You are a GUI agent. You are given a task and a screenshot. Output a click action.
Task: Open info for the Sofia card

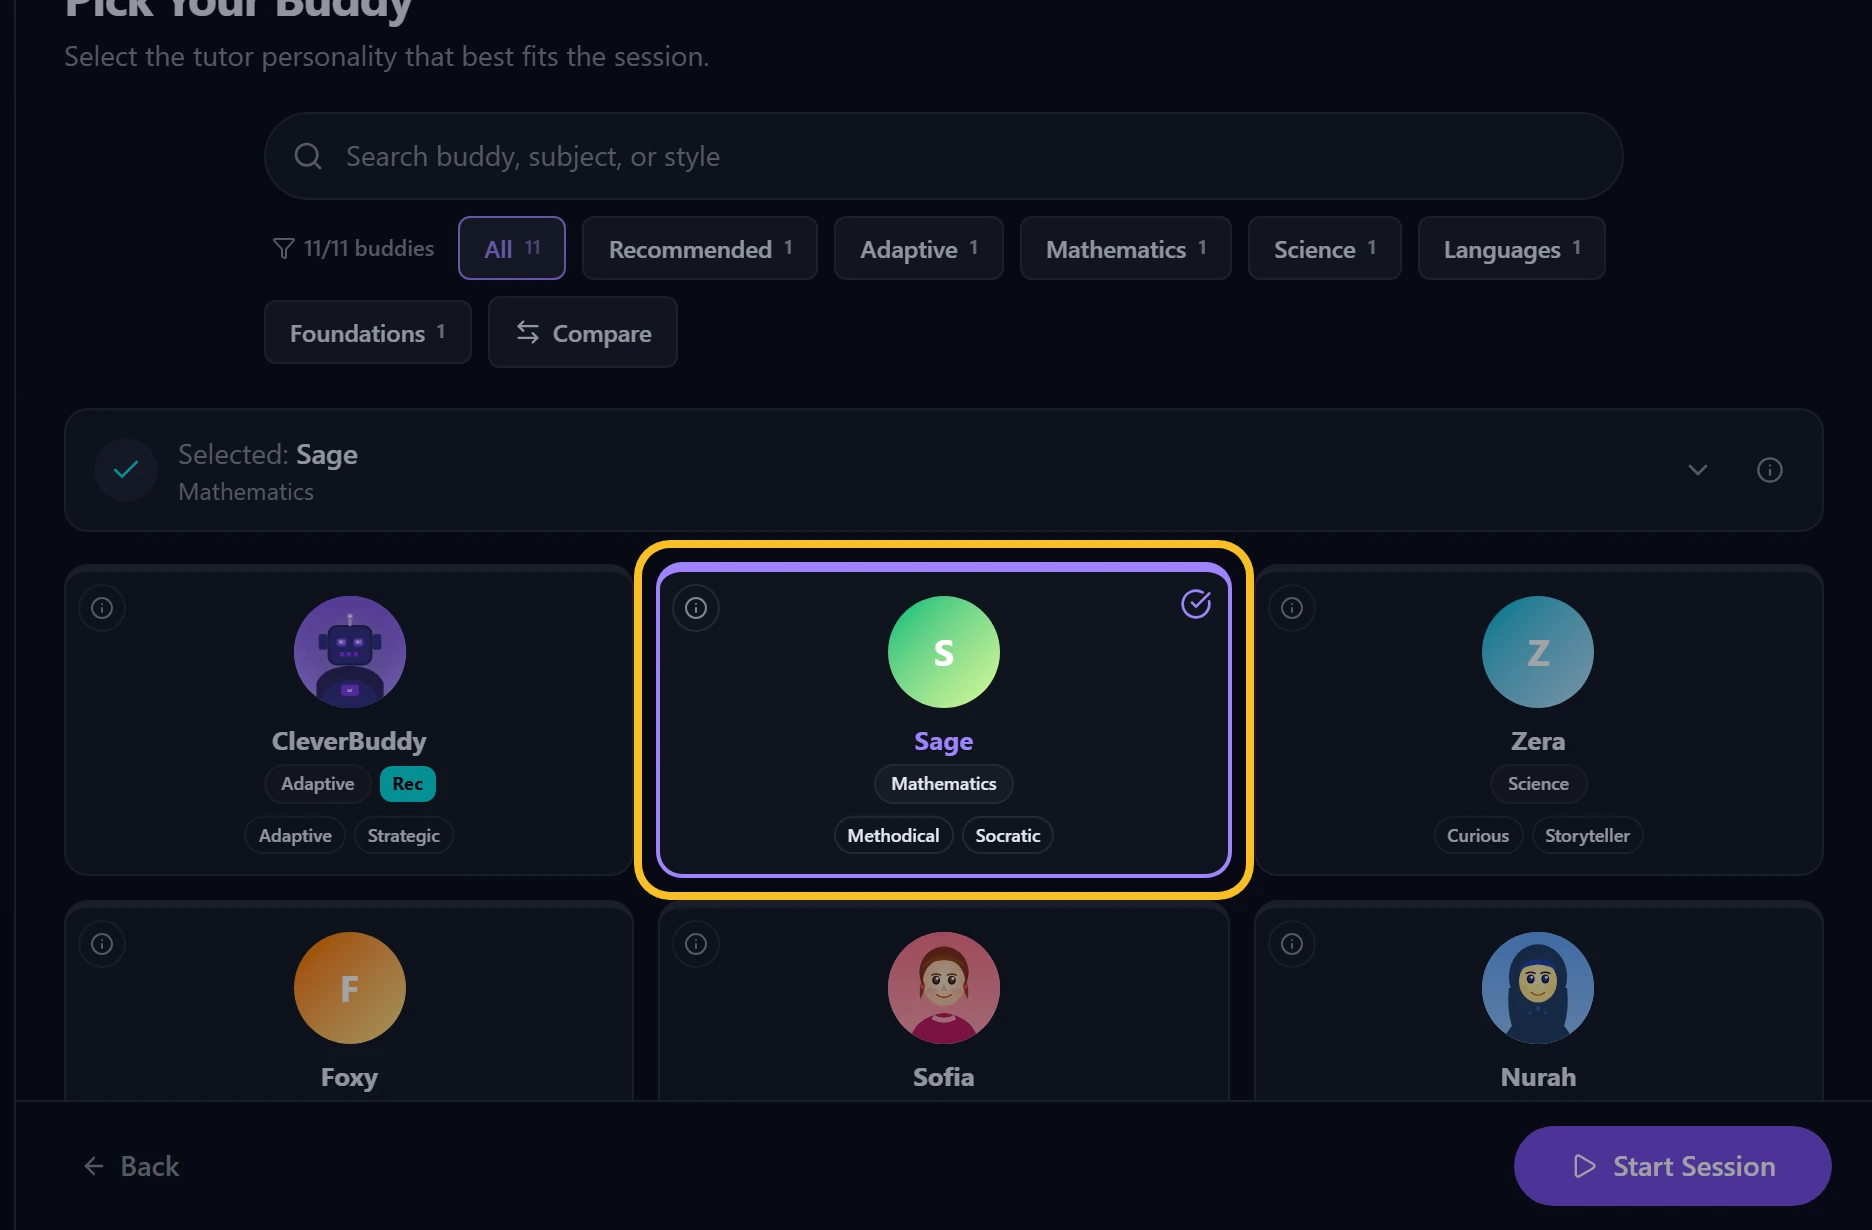[x=696, y=944]
